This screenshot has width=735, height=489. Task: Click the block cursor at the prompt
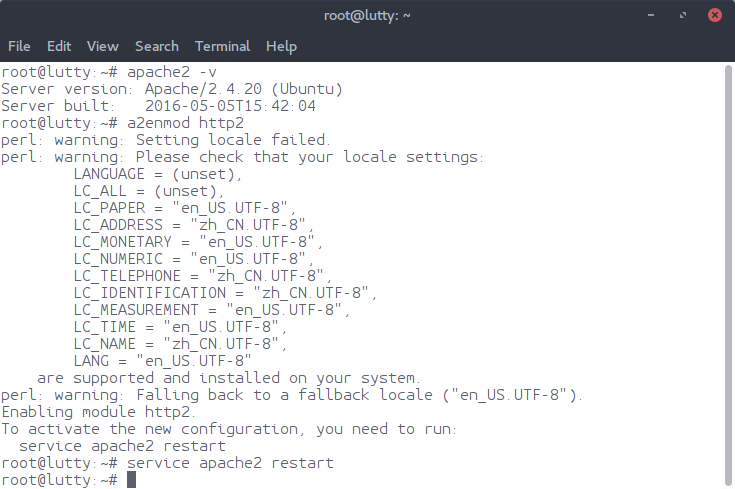pos(131,480)
